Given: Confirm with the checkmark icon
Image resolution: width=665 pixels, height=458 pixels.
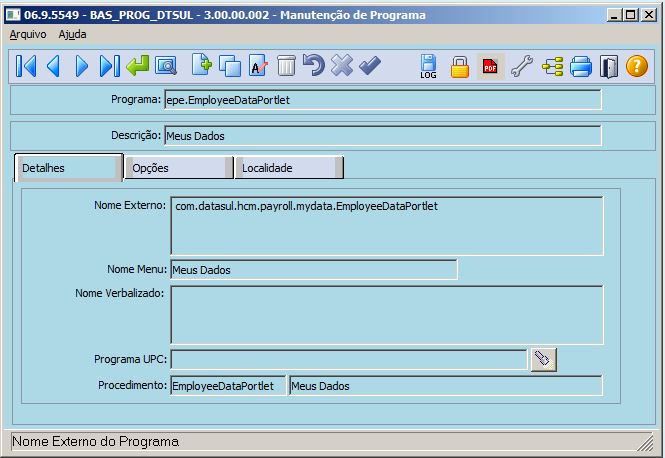Looking at the screenshot, I should [x=370, y=66].
